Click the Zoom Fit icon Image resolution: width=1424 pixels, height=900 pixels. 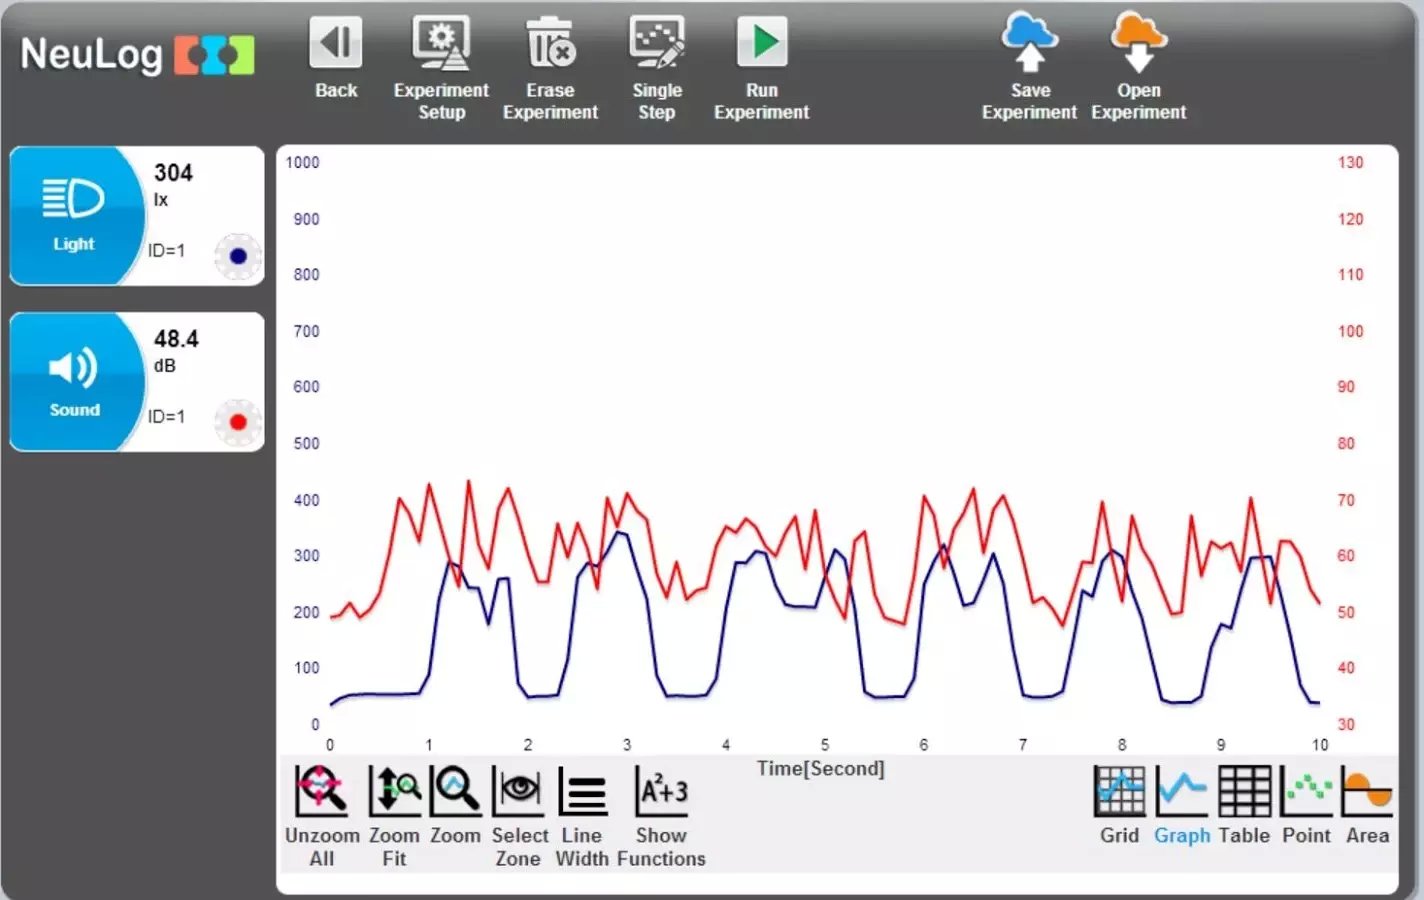coord(395,791)
